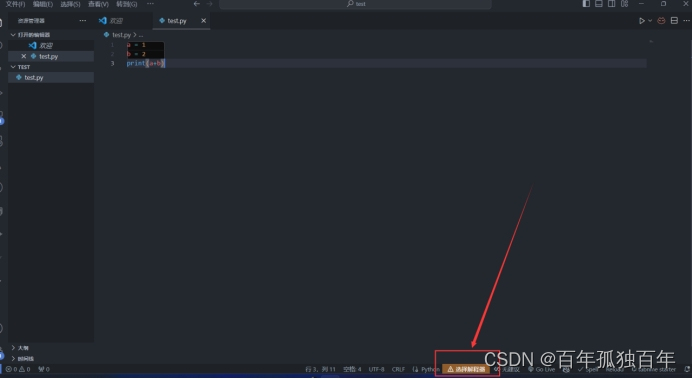Viewport: 692px width, 379px height.
Task: Go forward with the right arrow
Action: pyautogui.click(x=210, y=4)
